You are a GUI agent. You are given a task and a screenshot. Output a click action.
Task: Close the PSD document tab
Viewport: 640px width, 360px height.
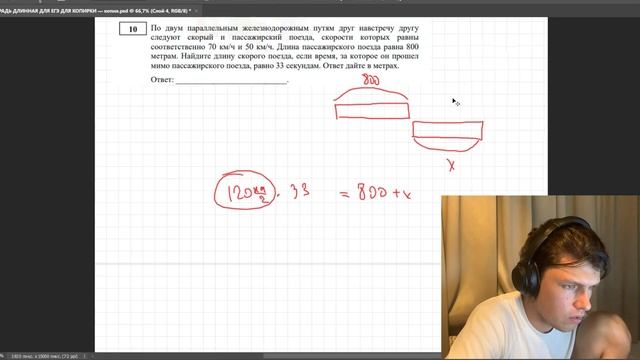click(x=196, y=11)
